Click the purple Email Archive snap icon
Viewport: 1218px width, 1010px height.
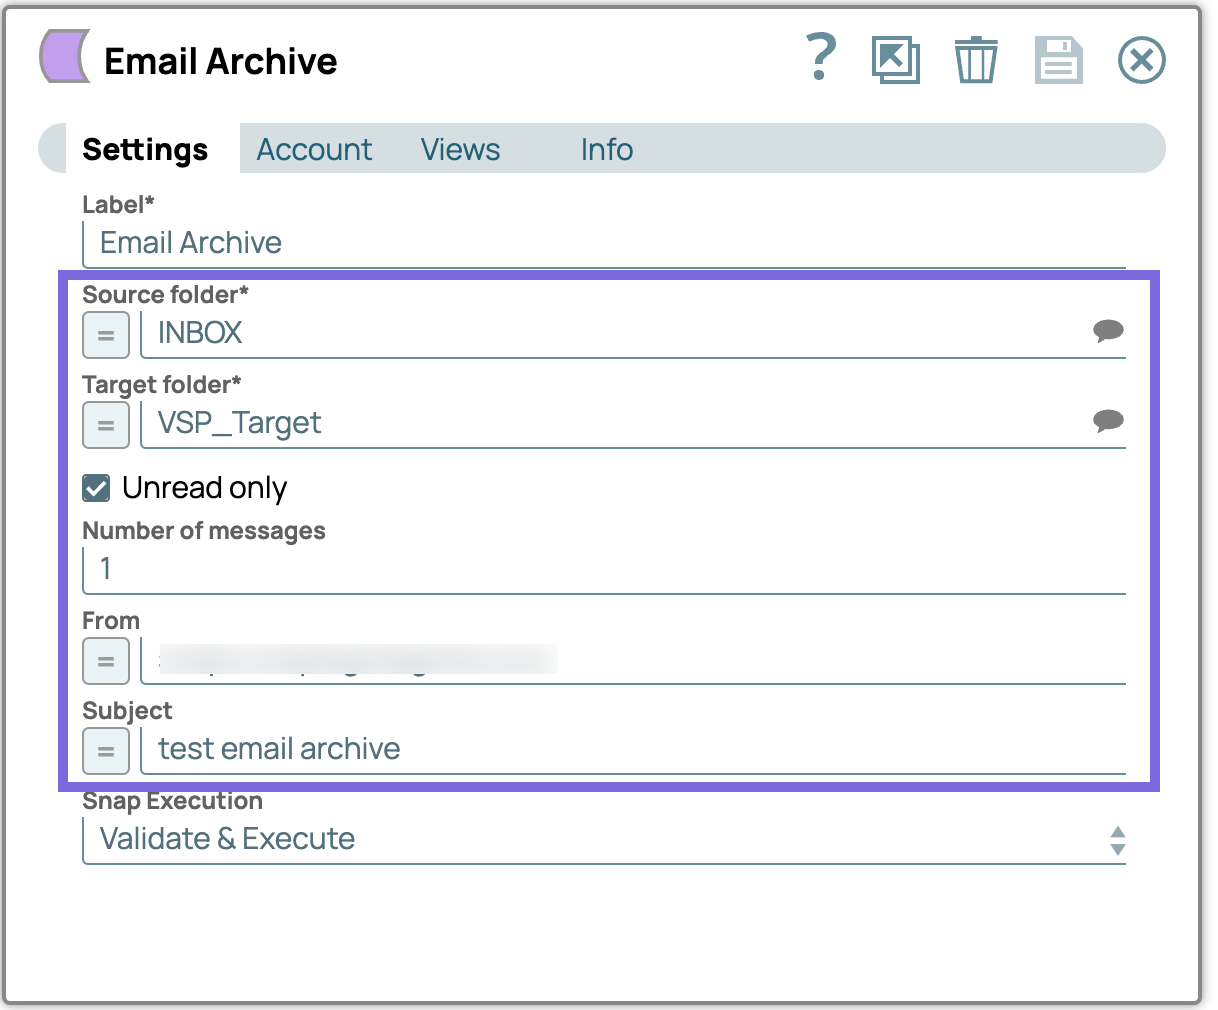[x=65, y=56]
